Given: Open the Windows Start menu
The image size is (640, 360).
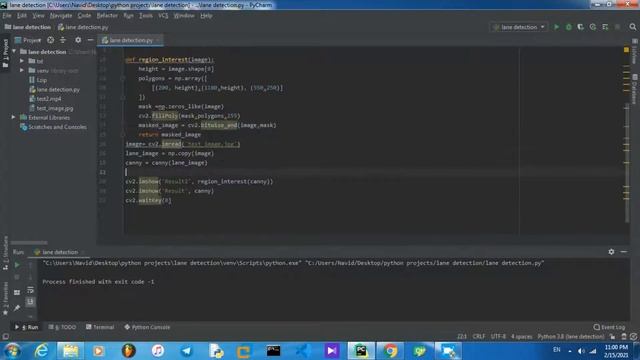Looking at the screenshot, I should click(12, 351).
